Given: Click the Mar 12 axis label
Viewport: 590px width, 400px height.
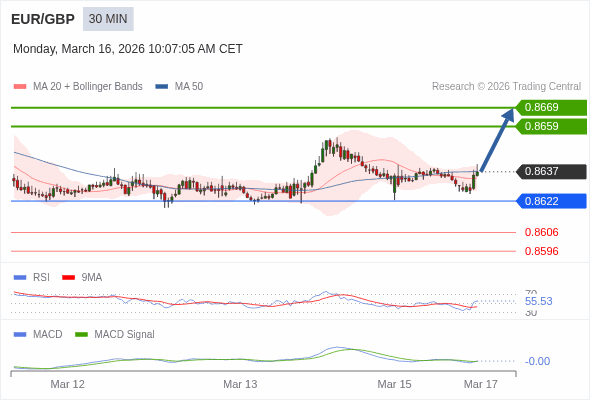Looking at the screenshot, I should click(68, 384).
